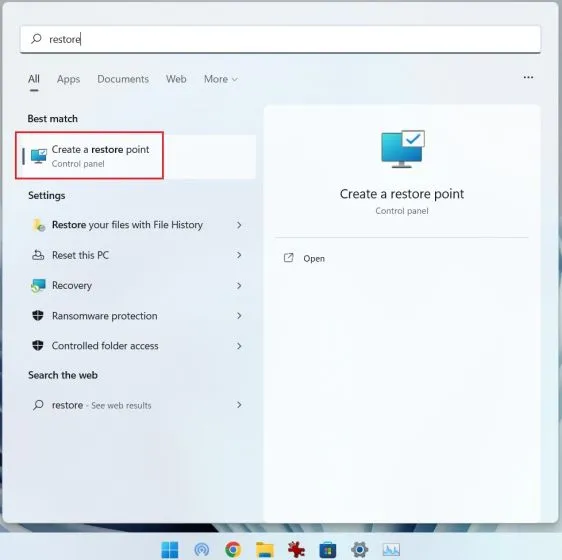Open the blue broadcast app icon on taskbar
Screen dimensions: 562x560
pos(201,549)
